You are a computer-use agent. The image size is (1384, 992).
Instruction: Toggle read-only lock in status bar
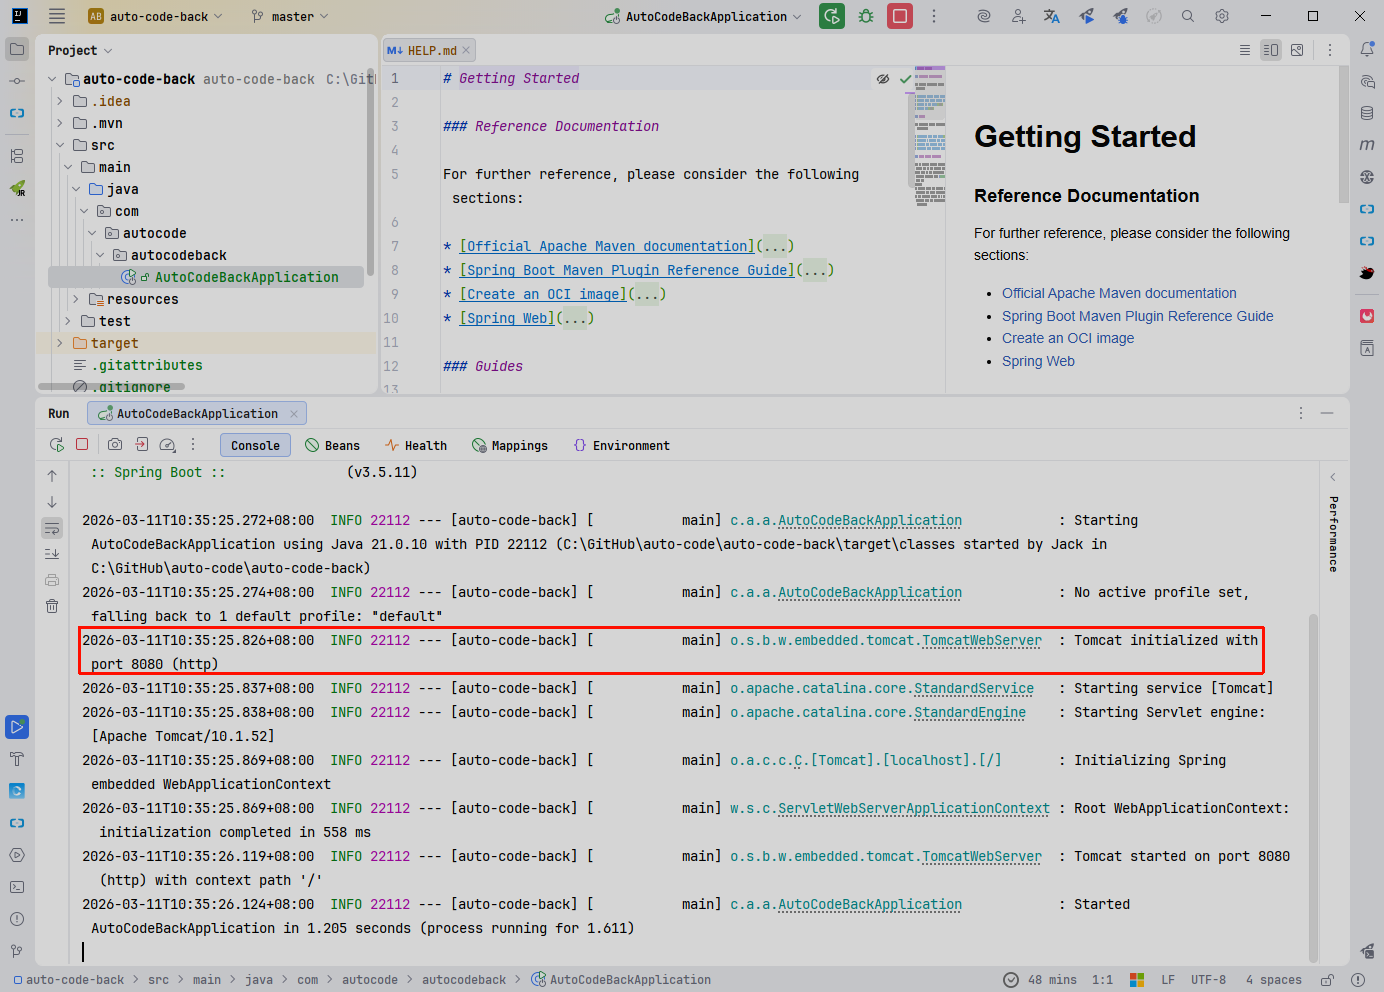pyautogui.click(x=1327, y=980)
